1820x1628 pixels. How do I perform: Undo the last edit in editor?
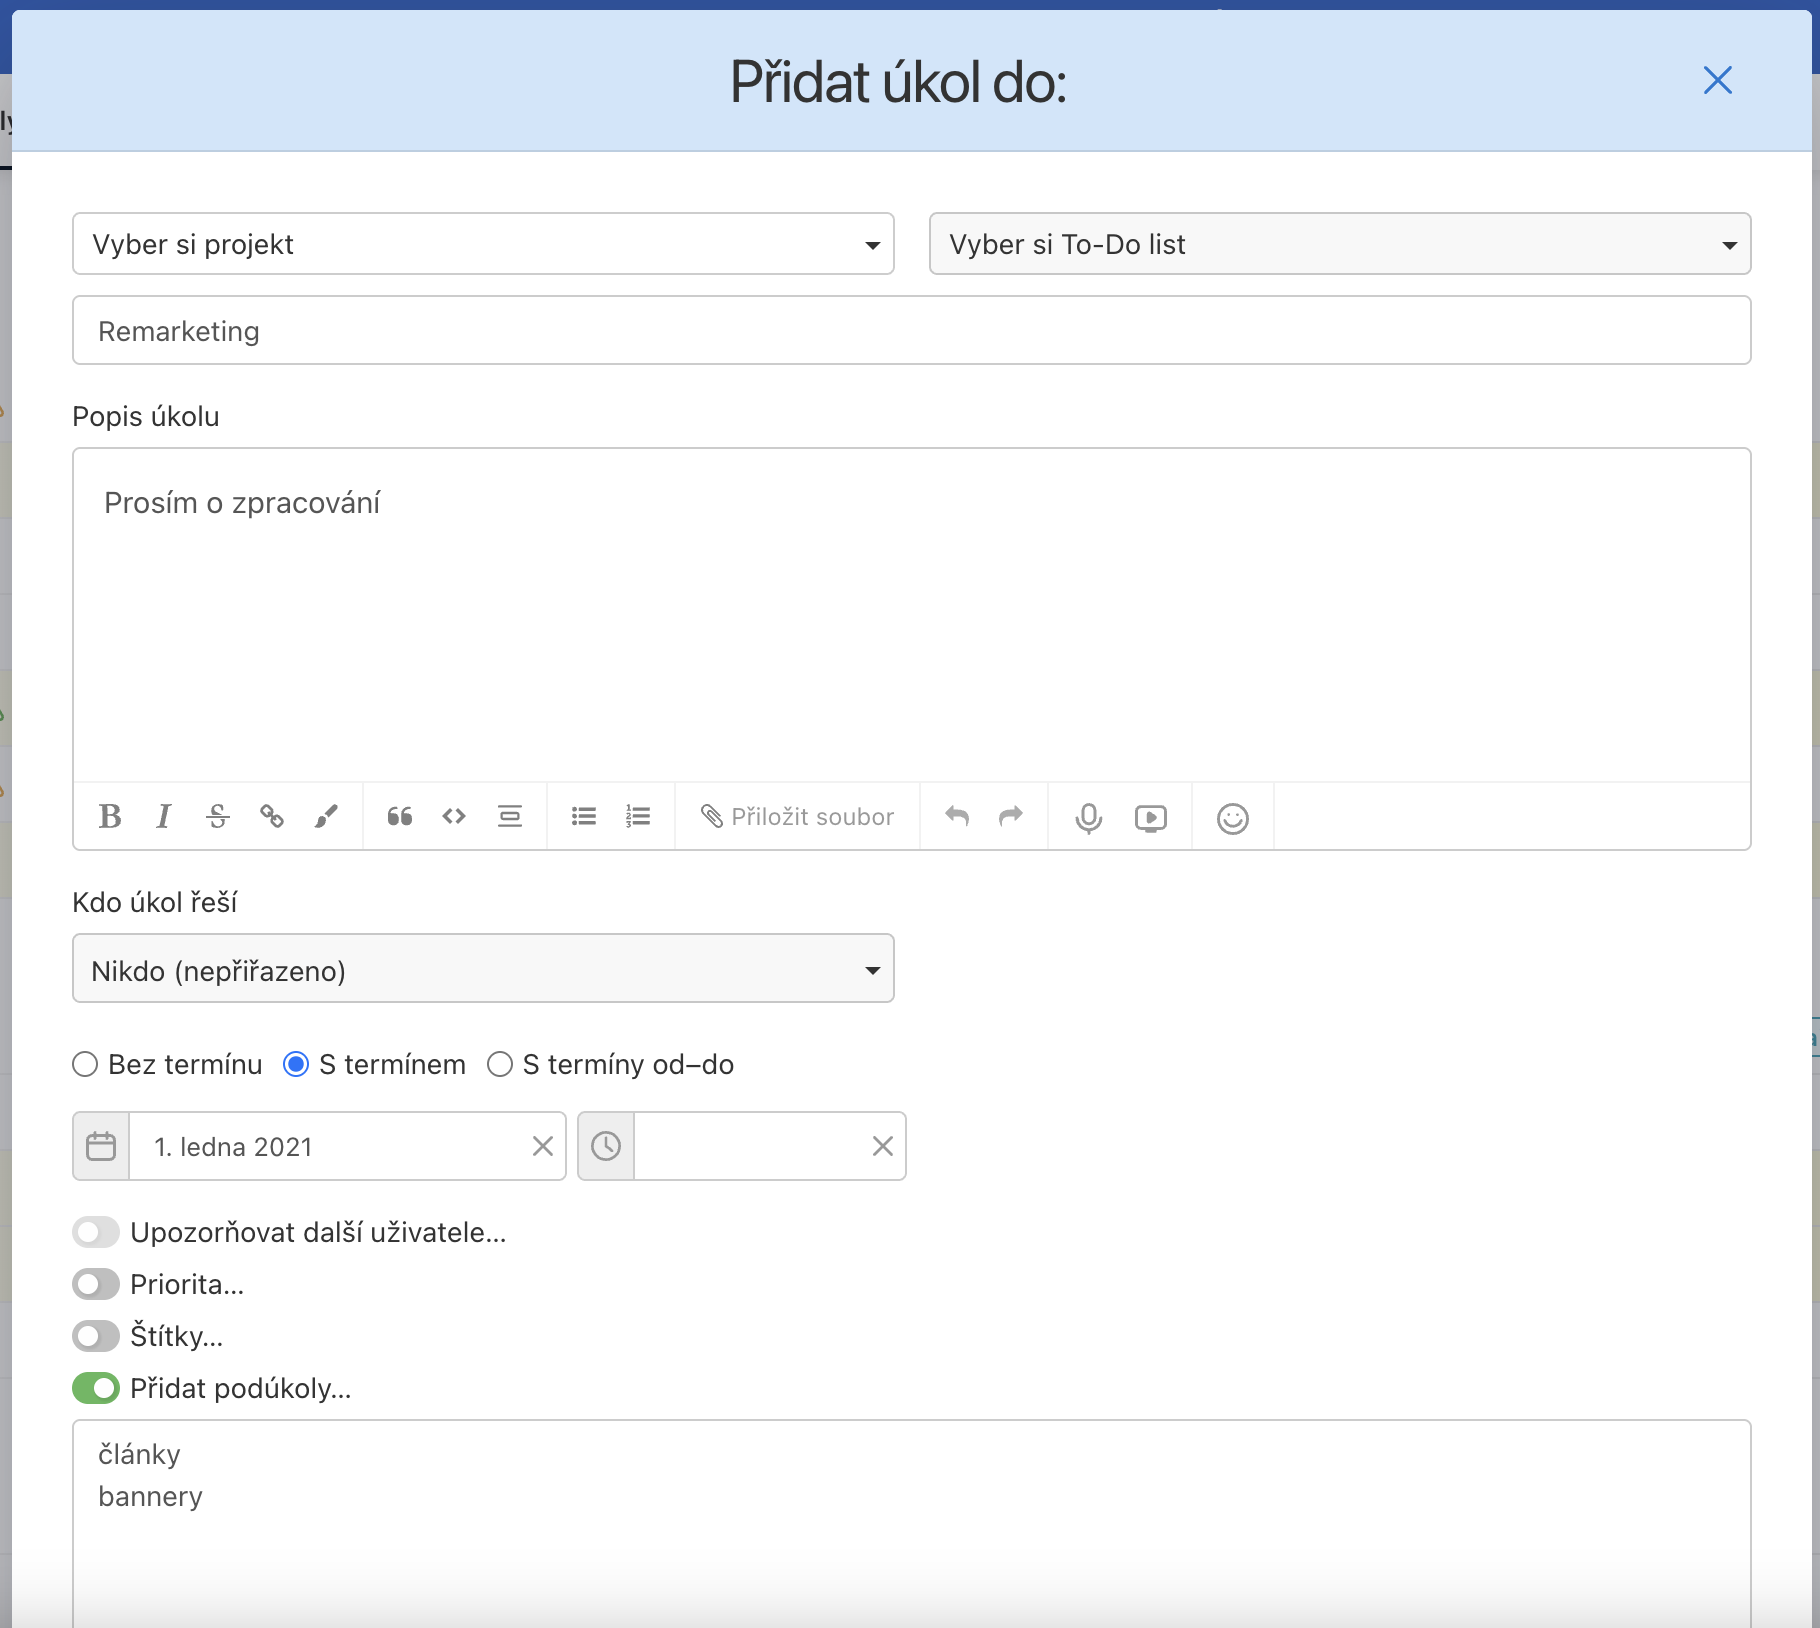pyautogui.click(x=957, y=817)
